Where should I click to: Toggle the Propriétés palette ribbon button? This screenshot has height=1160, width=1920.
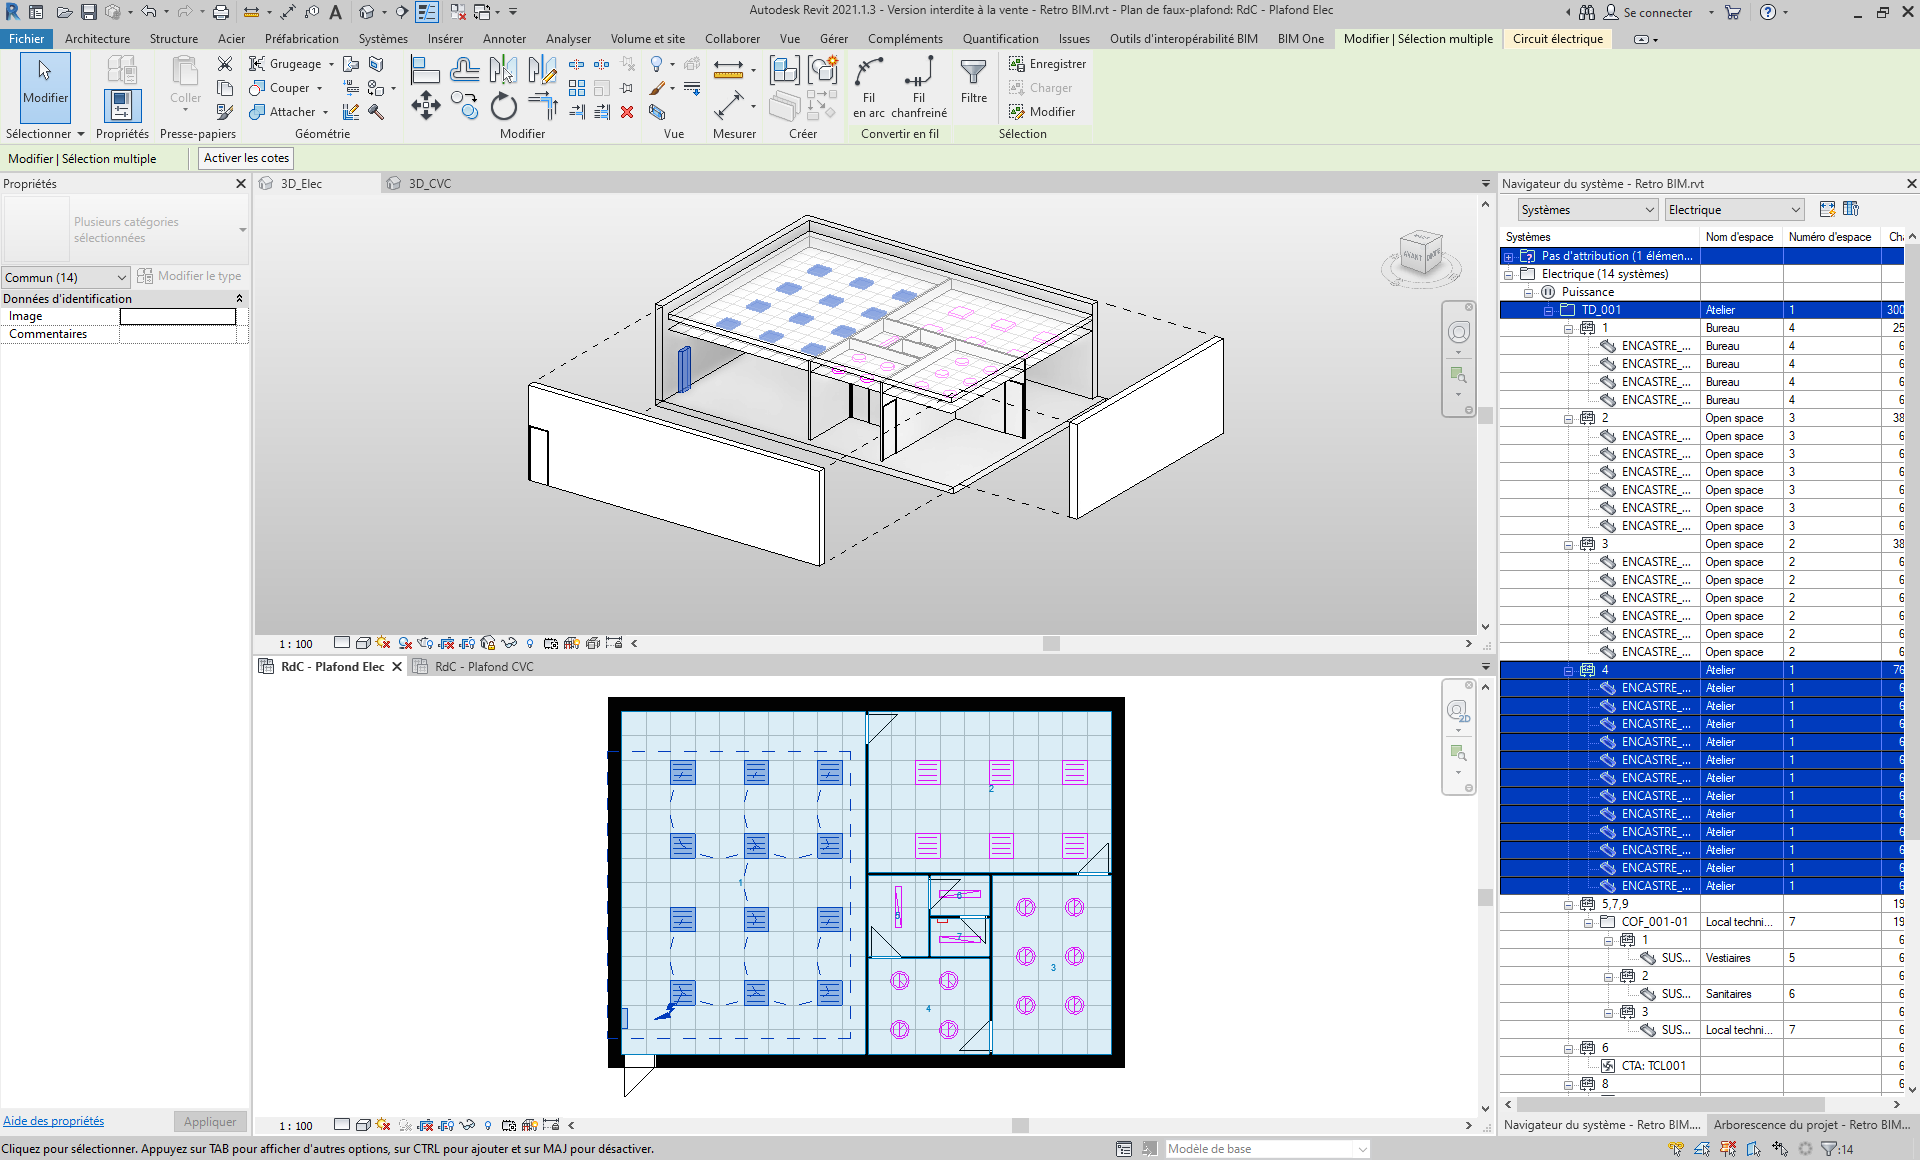coord(121,105)
